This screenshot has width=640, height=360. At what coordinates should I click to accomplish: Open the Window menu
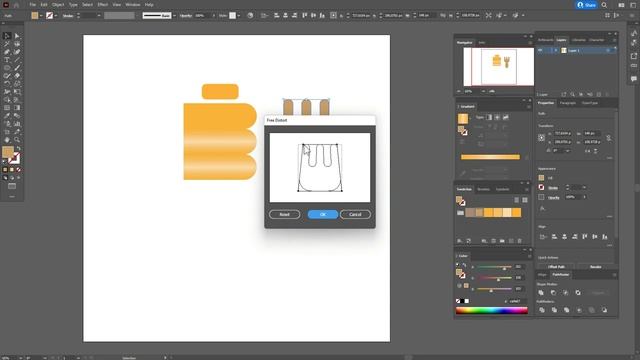click(133, 5)
